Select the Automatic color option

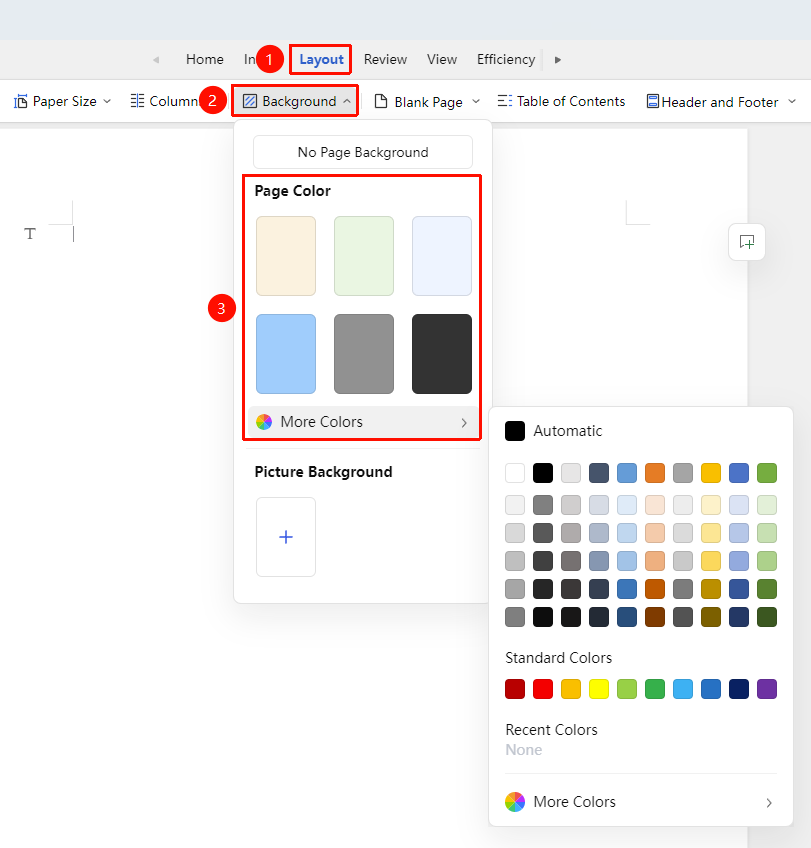click(554, 431)
